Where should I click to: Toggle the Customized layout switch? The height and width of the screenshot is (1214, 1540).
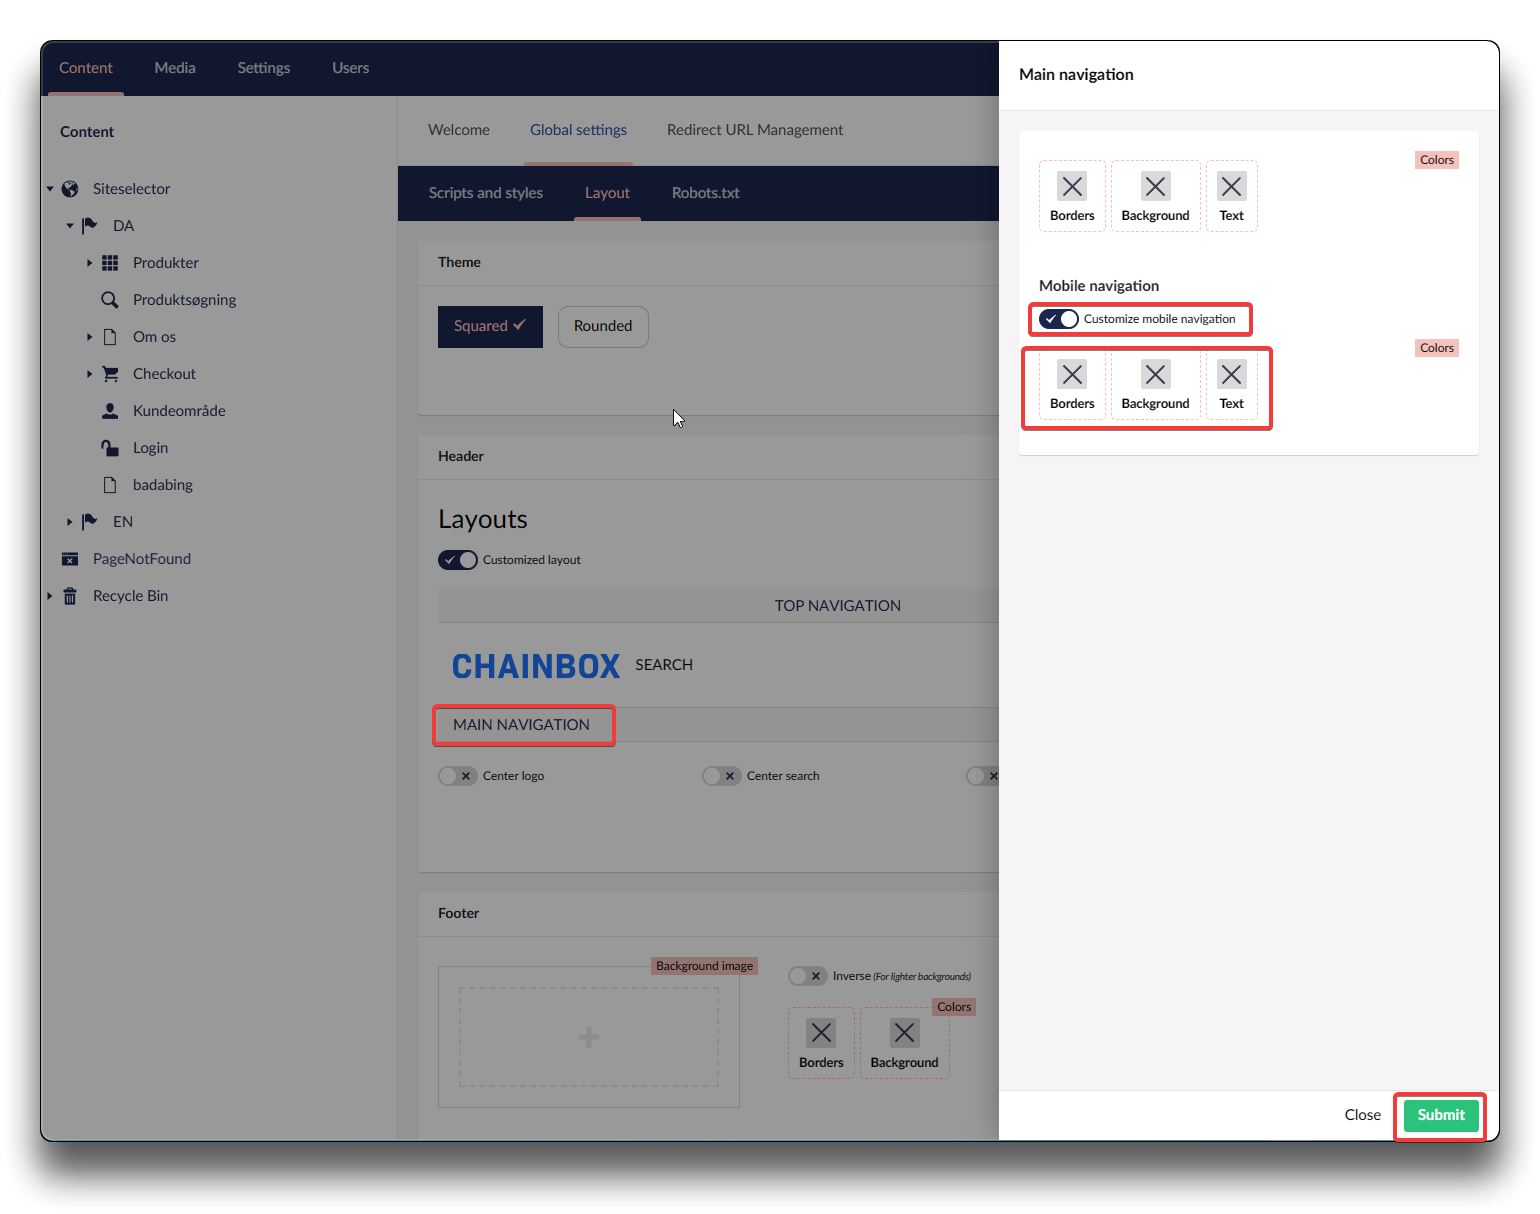tap(458, 560)
